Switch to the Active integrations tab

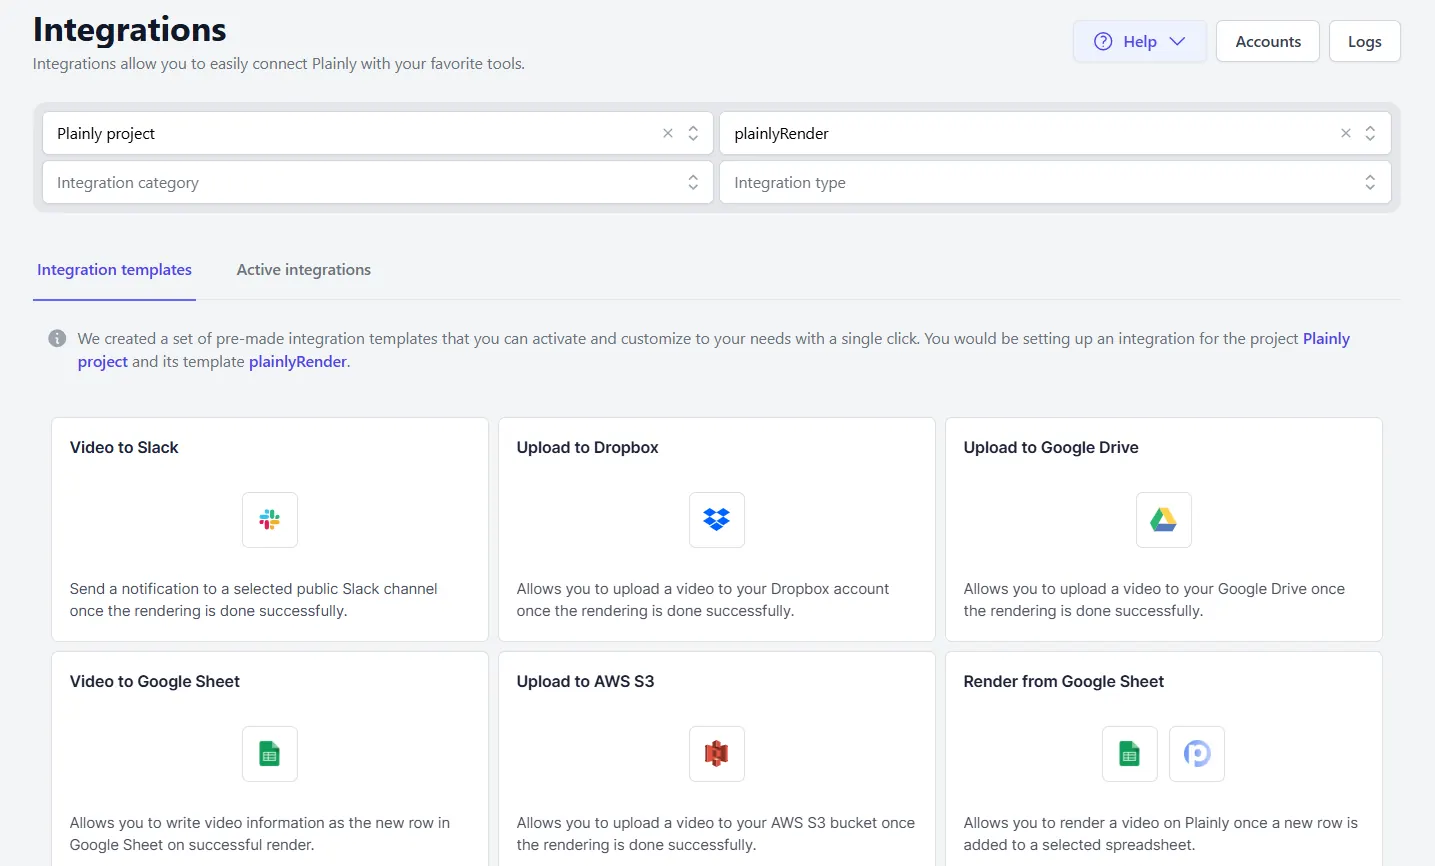click(x=304, y=270)
